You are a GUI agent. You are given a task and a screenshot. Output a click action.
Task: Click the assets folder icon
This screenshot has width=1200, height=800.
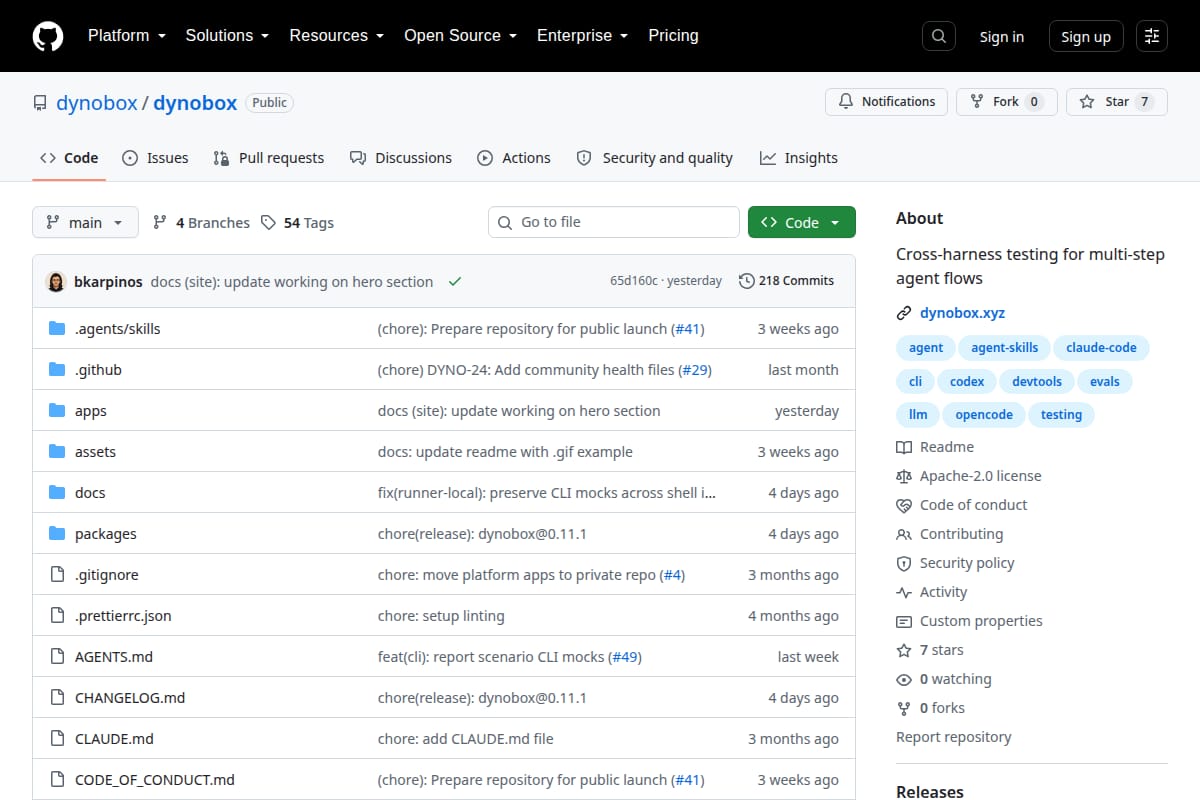coord(57,451)
